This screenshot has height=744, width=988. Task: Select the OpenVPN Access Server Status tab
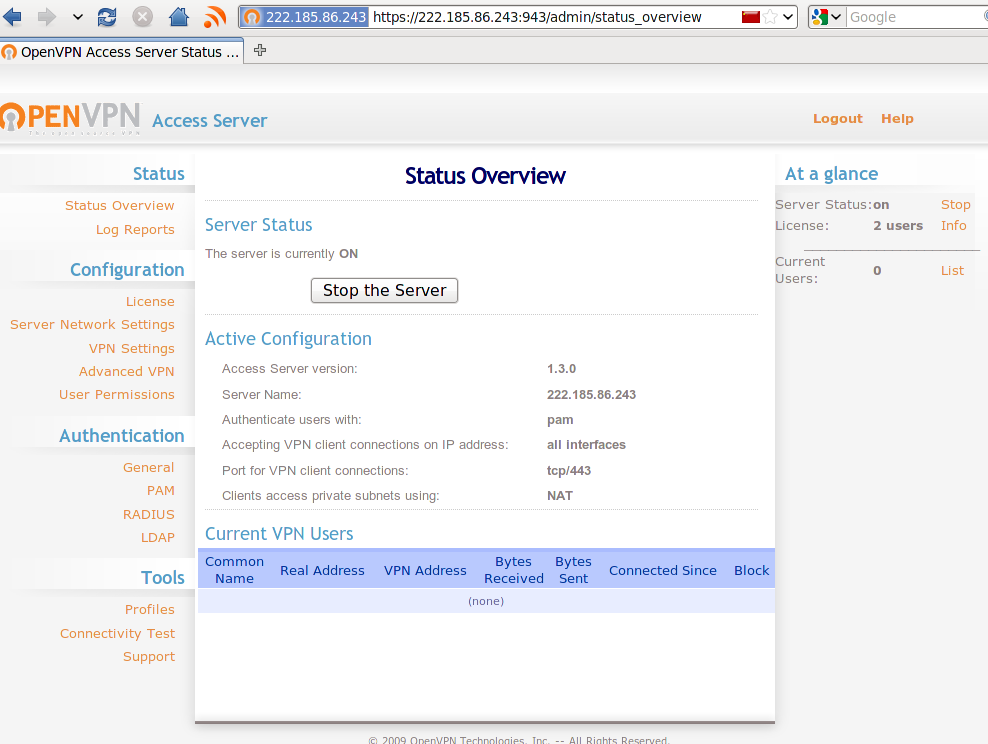tap(122, 52)
